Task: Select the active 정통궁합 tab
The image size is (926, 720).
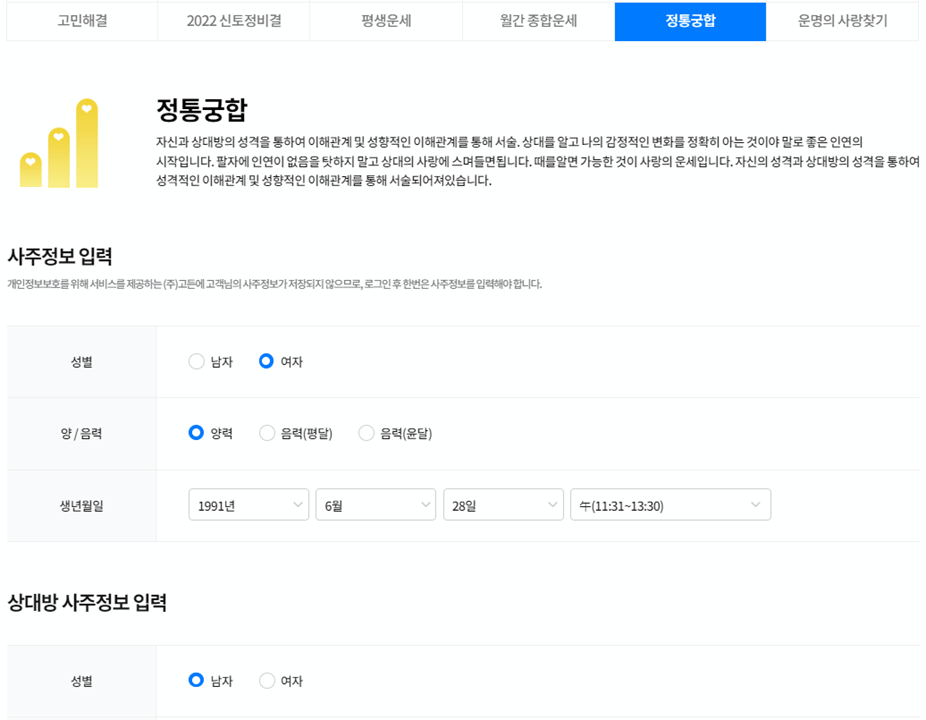Action: coord(690,21)
